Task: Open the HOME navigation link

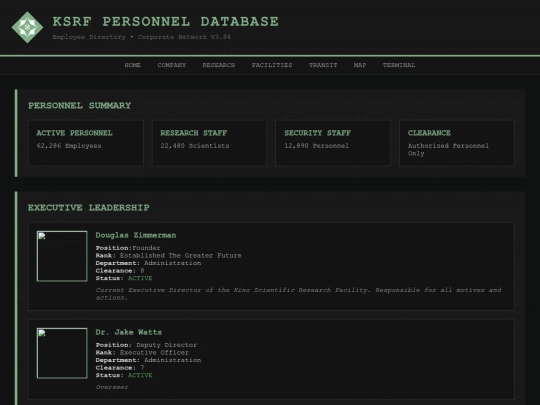Action: pos(133,65)
